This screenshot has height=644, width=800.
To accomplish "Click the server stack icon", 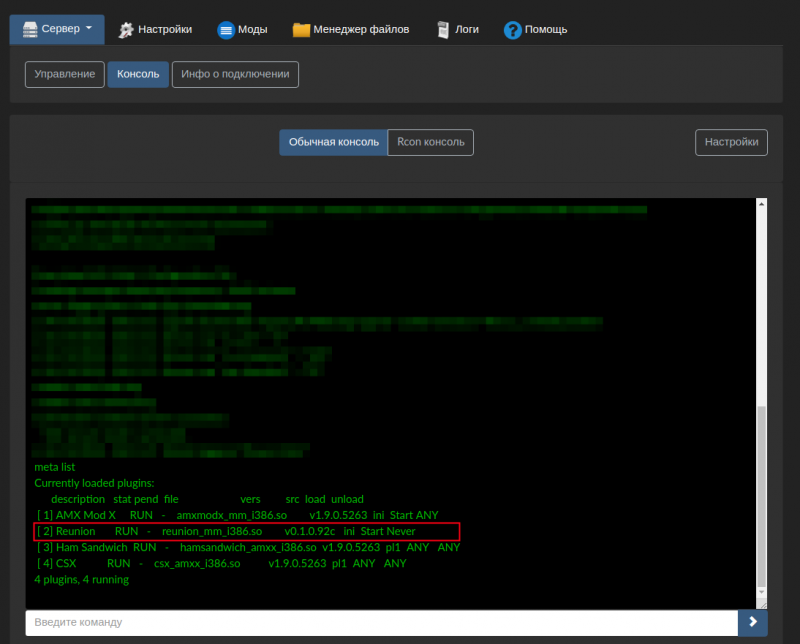I will click(30, 30).
